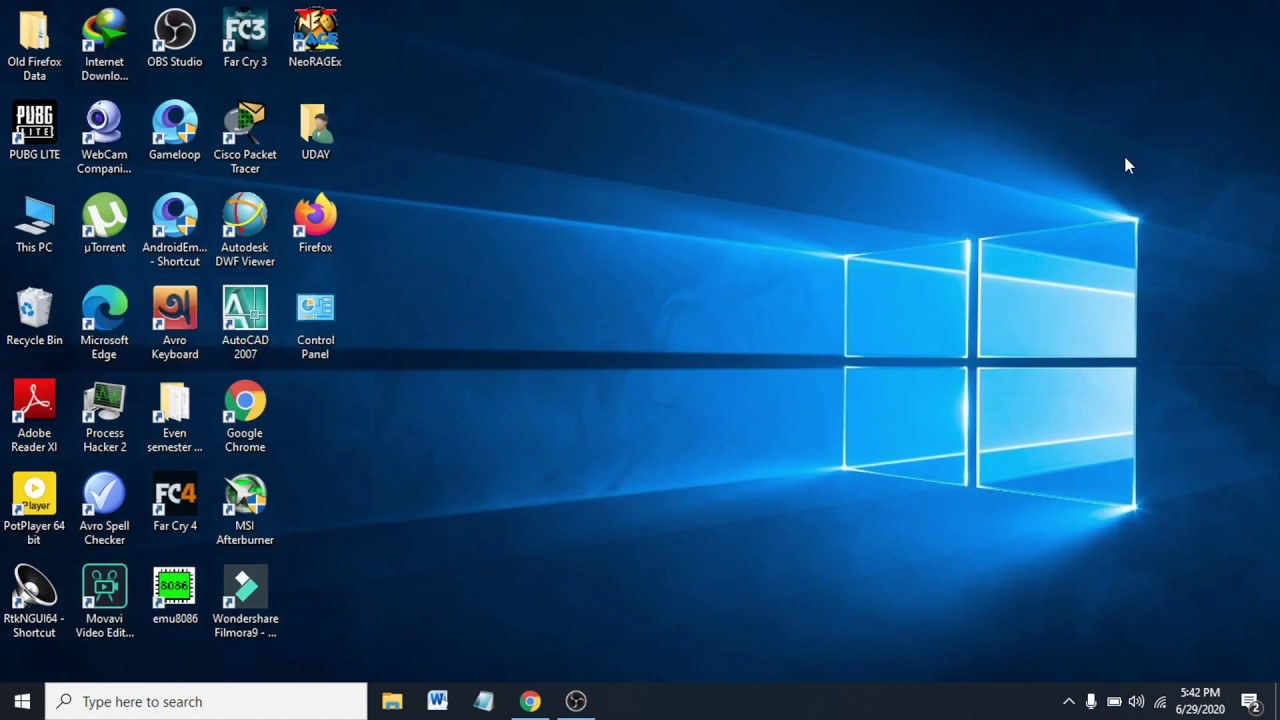Open the Windows Start menu
The image size is (1280, 720).
tap(22, 701)
